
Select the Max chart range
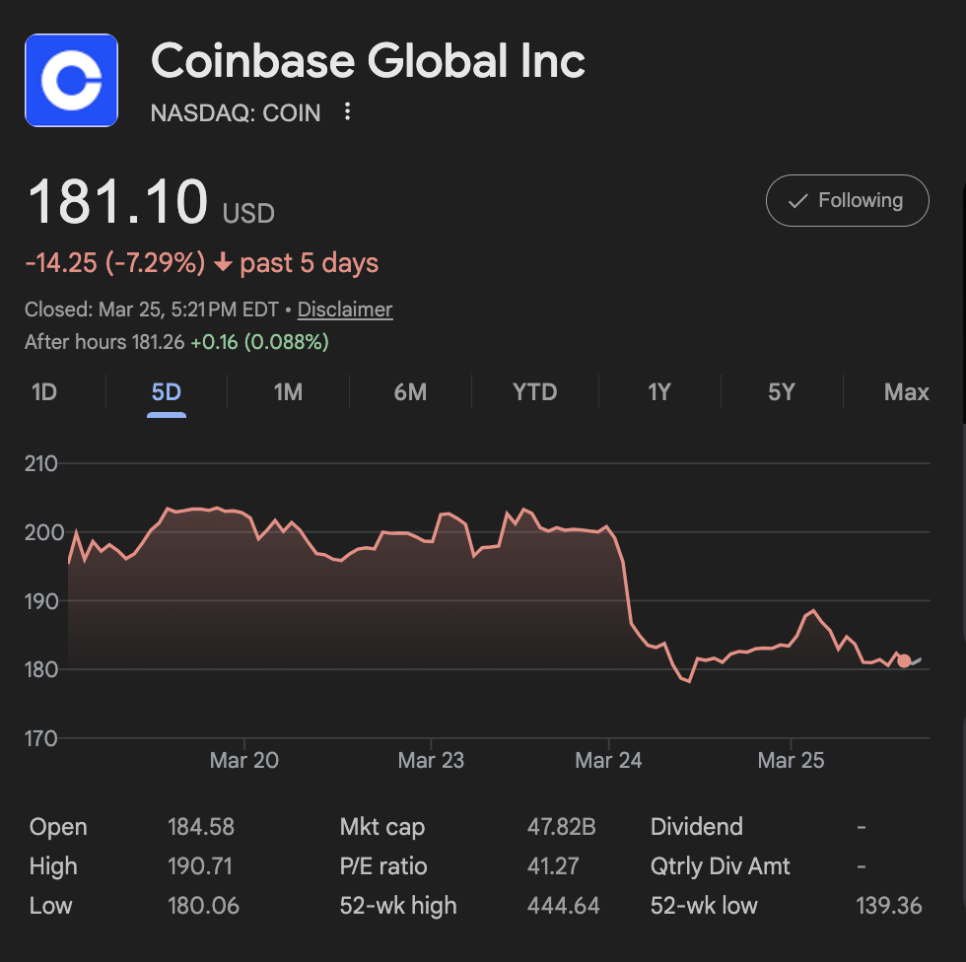(906, 392)
